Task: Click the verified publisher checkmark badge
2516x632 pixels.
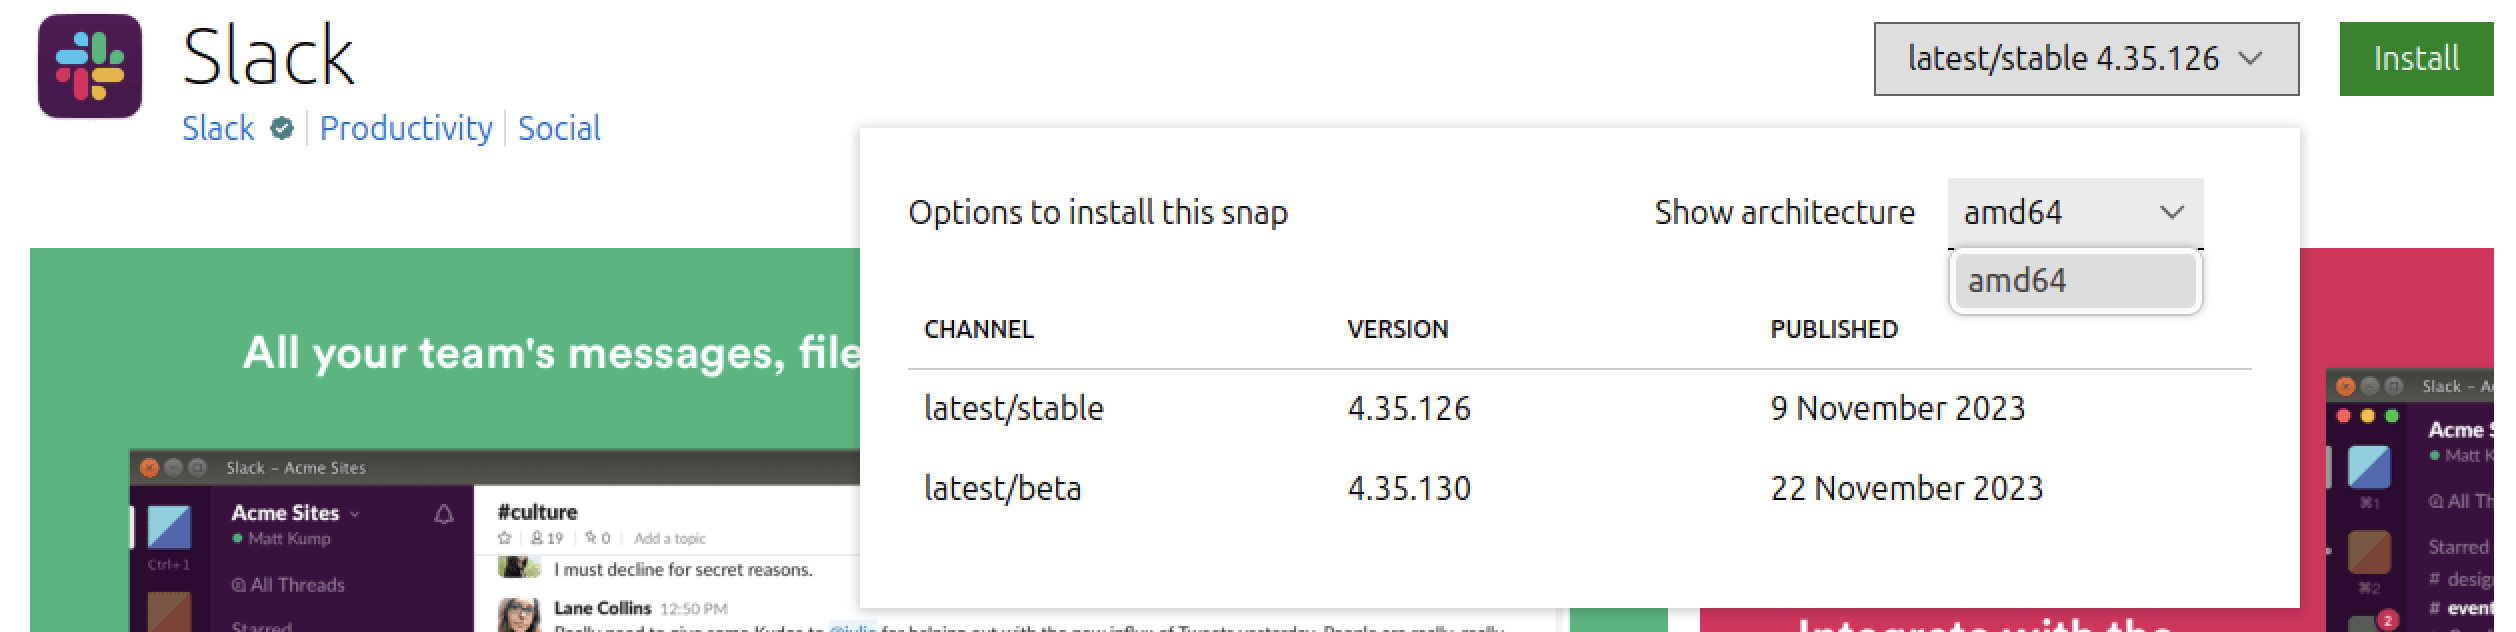Action: click(282, 129)
